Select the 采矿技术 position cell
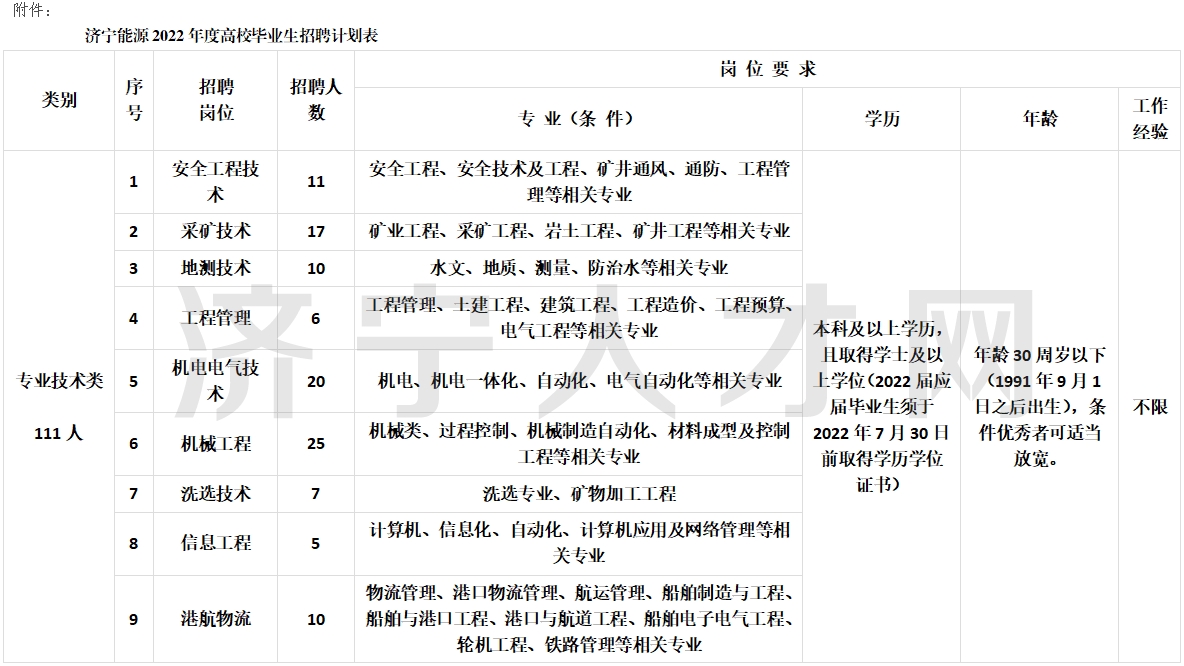This screenshot has width=1184, height=666. coord(215,231)
